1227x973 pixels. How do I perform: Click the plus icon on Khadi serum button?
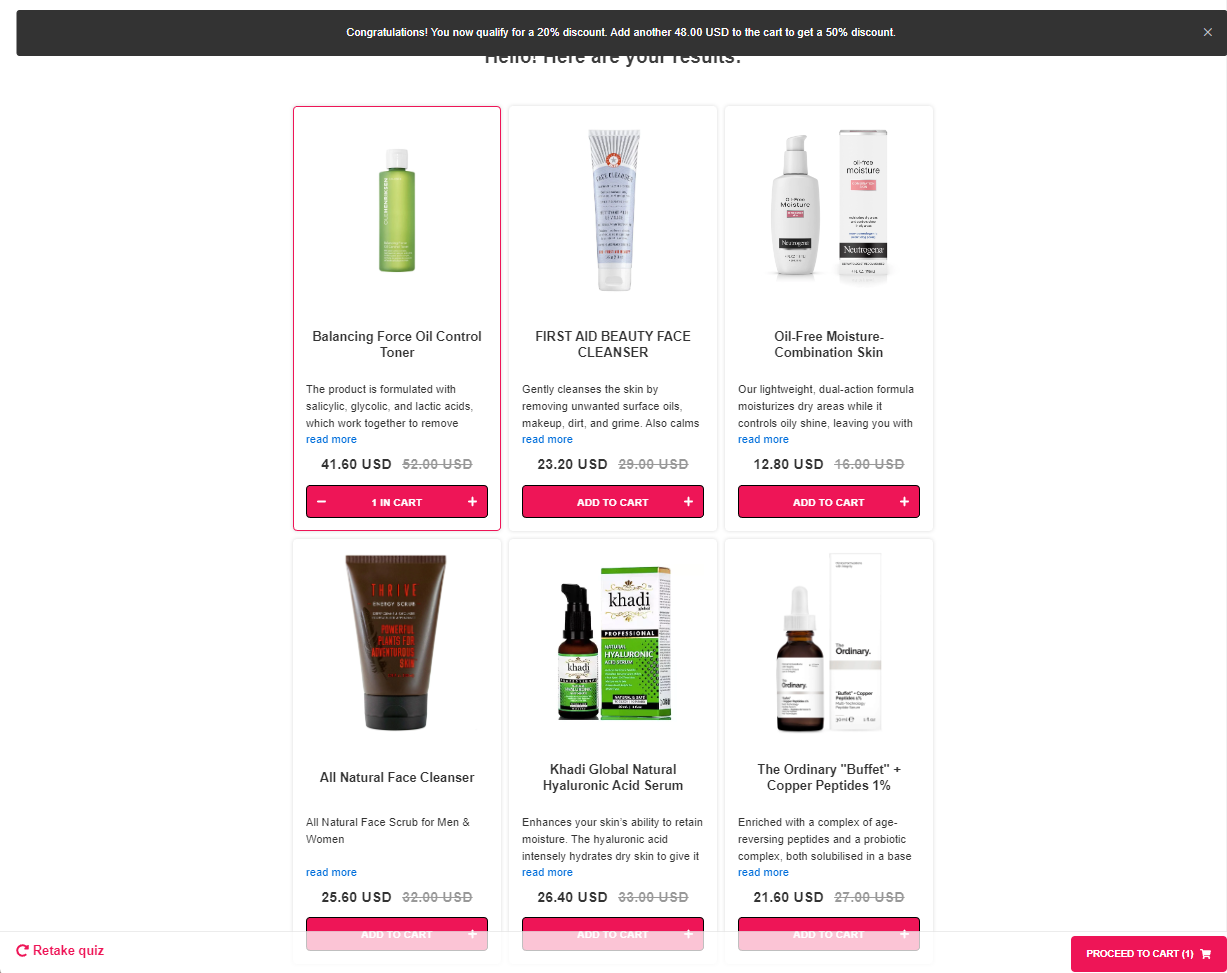click(x=688, y=934)
